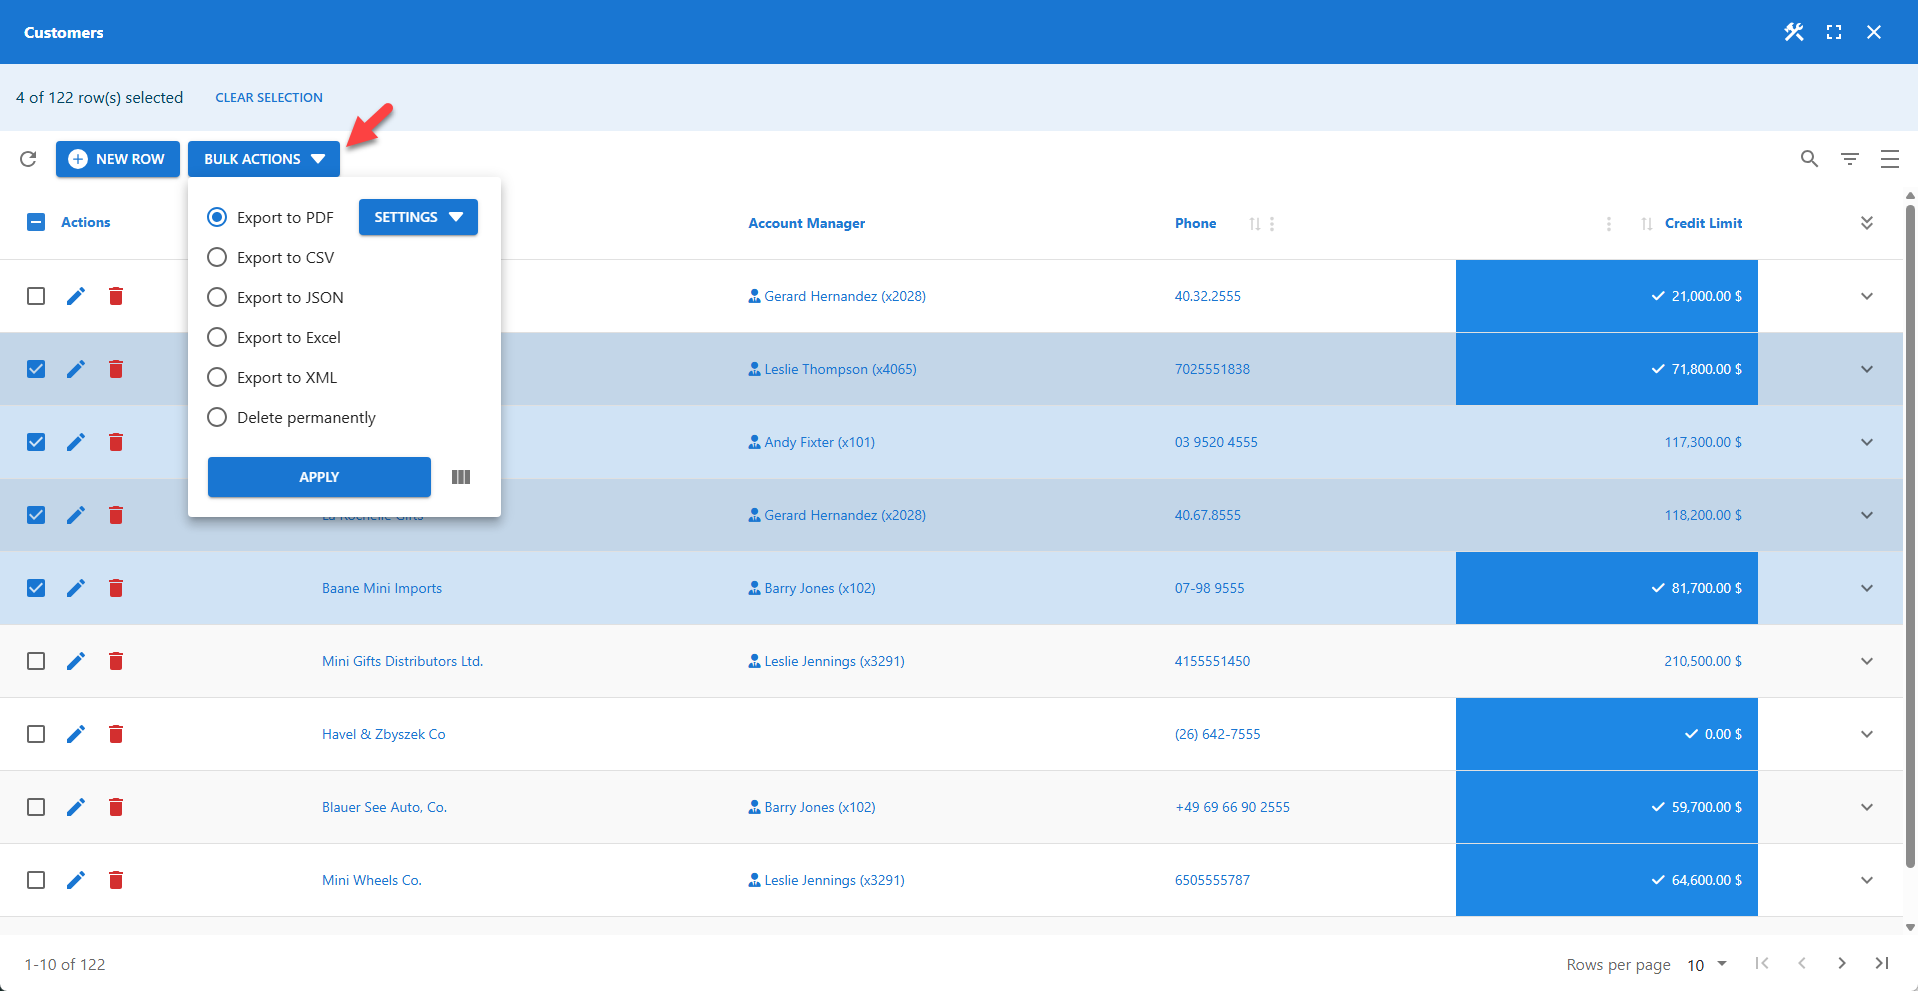The image size is (1918, 991).
Task: Expand the Mini Gifts Distributors row
Action: [1867, 661]
